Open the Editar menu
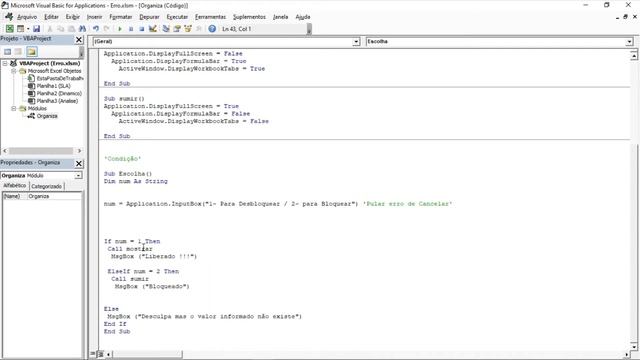 [x=51, y=17]
